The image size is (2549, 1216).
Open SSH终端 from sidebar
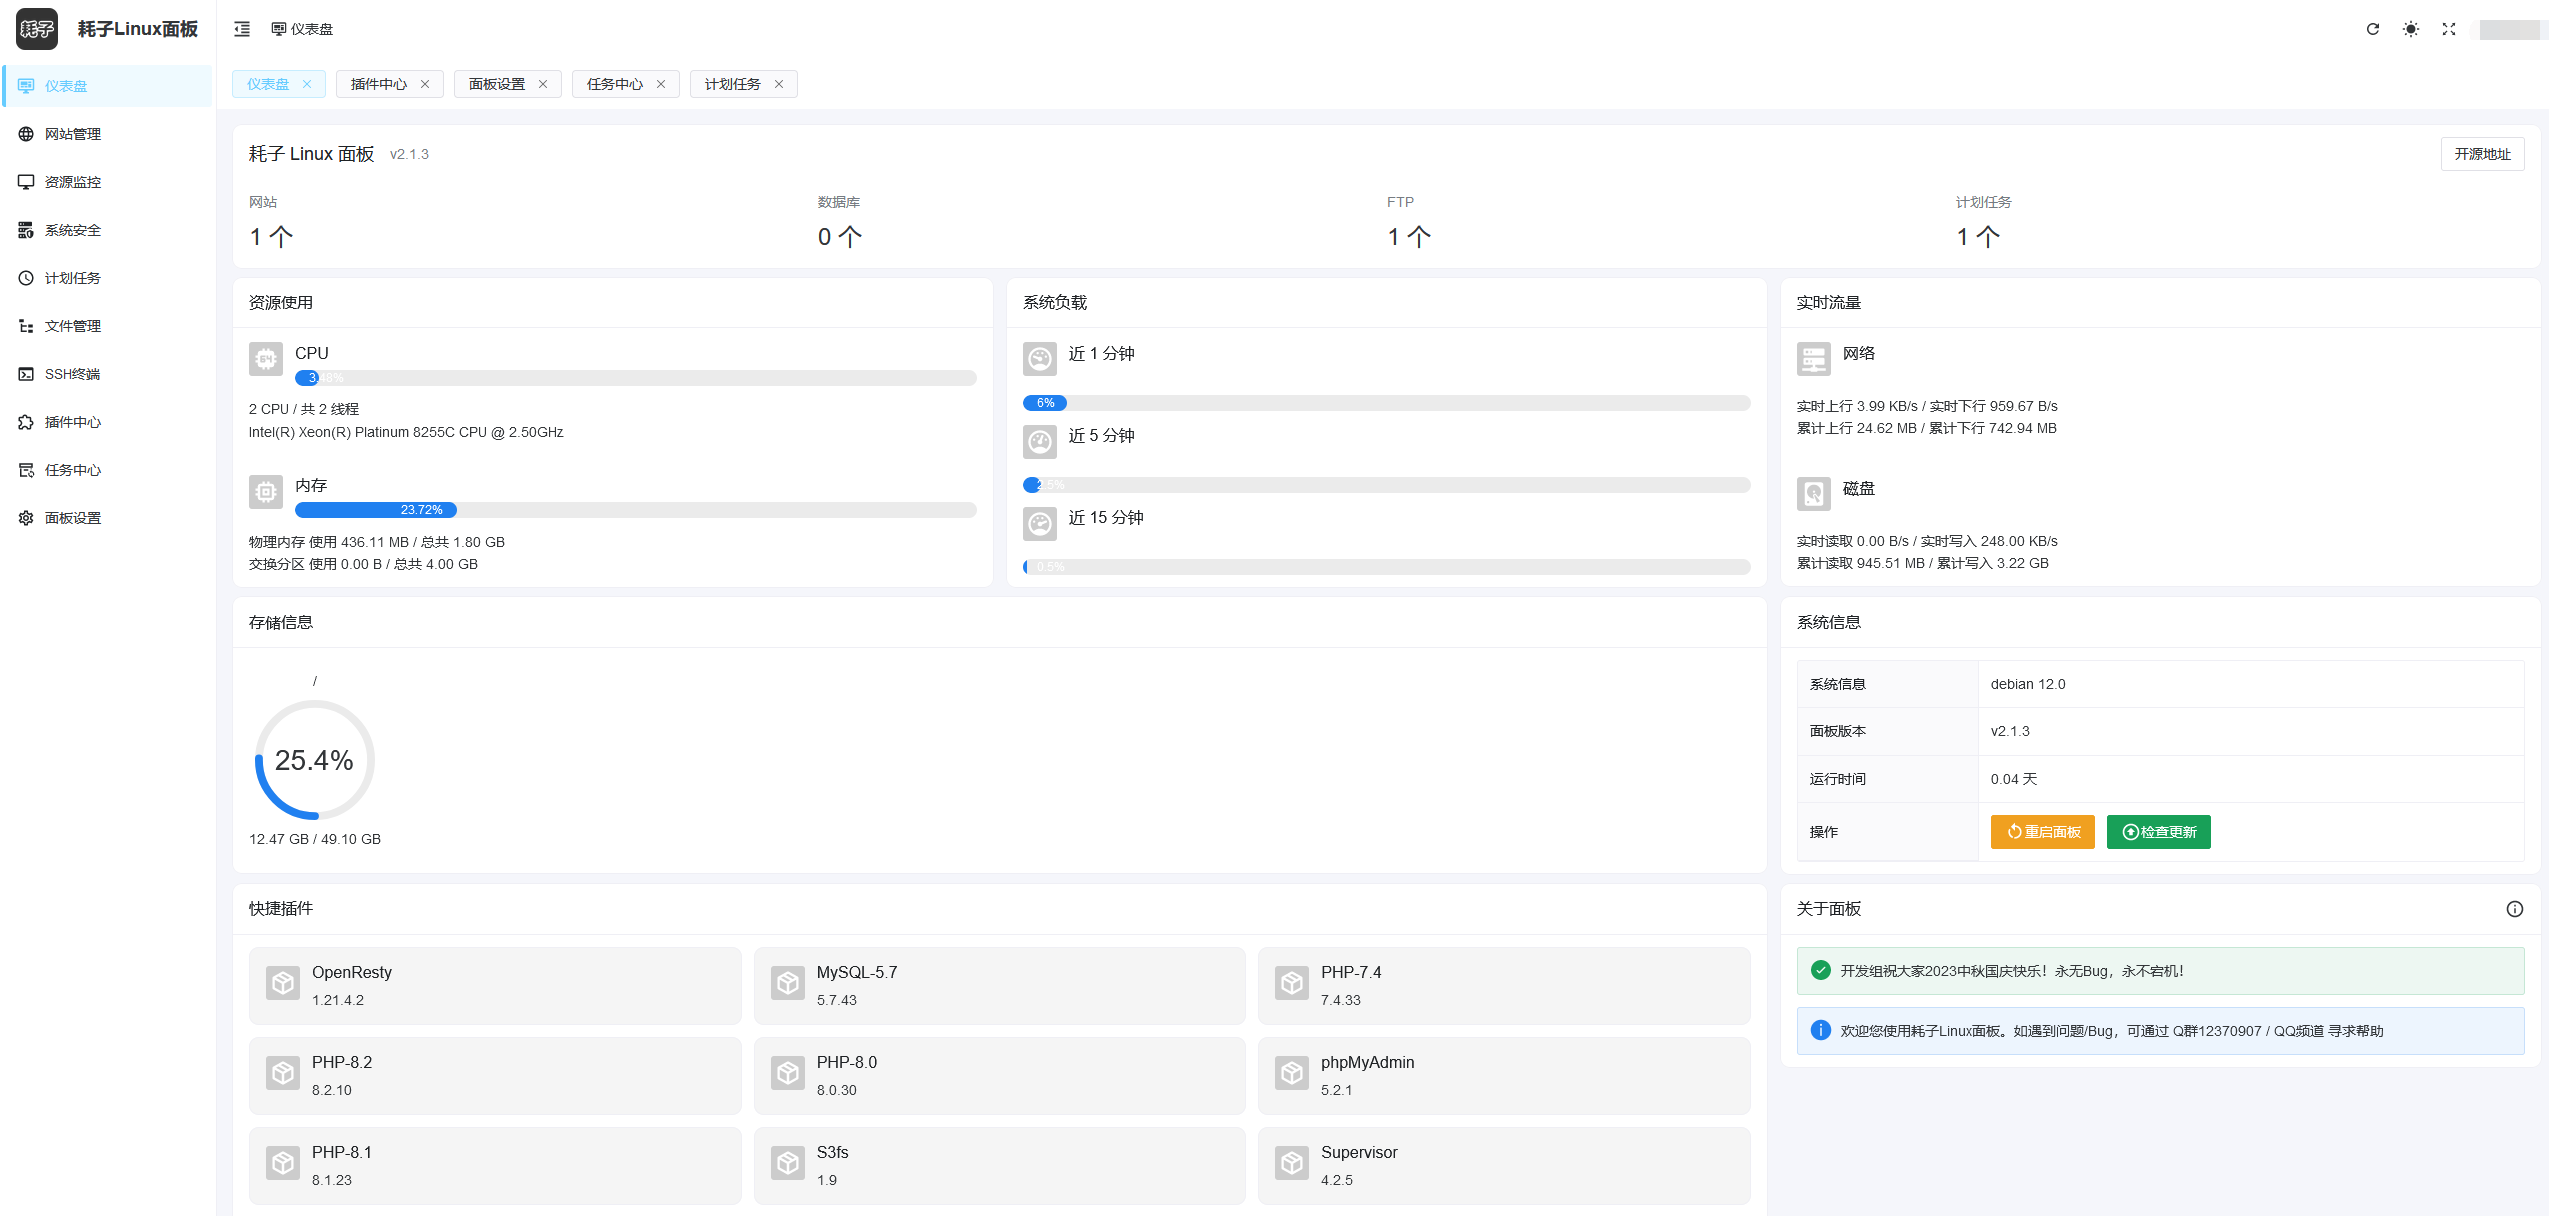coord(72,374)
